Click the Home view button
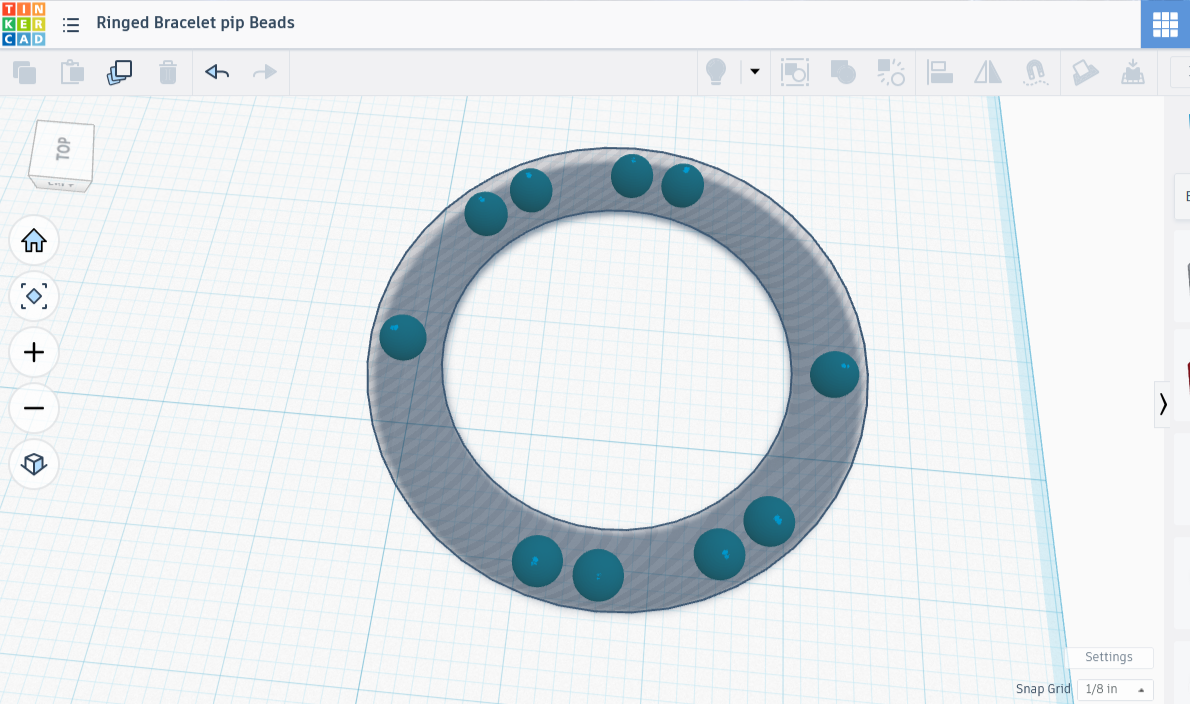The height and width of the screenshot is (704, 1190). (x=34, y=240)
